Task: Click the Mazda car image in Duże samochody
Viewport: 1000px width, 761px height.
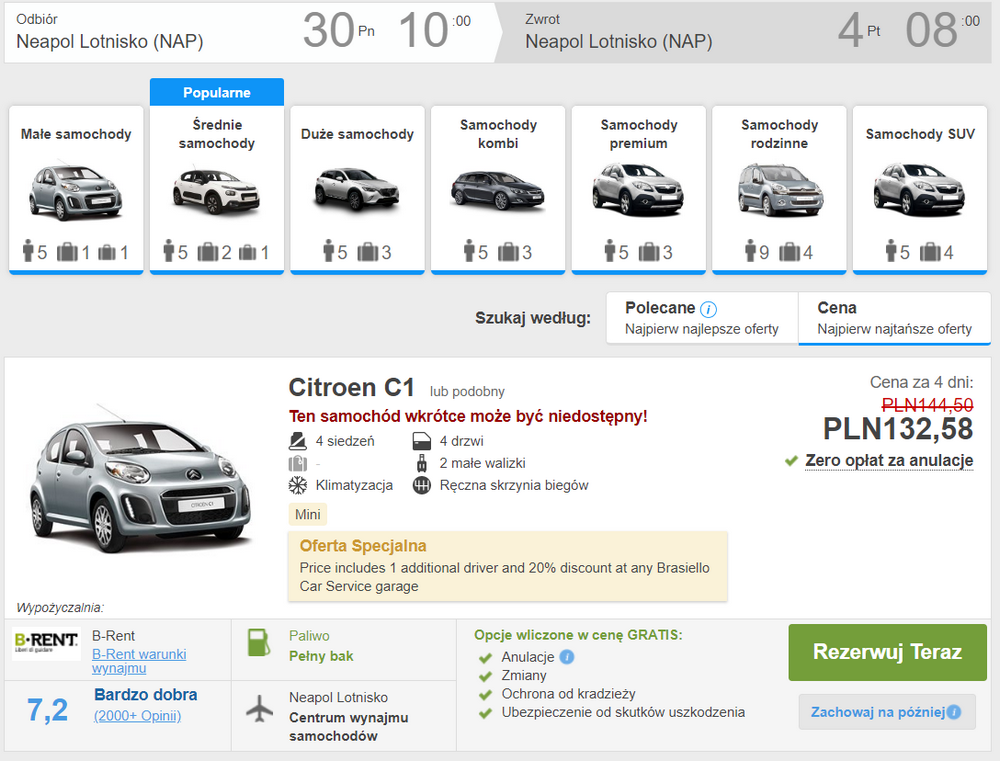Action: click(x=357, y=189)
